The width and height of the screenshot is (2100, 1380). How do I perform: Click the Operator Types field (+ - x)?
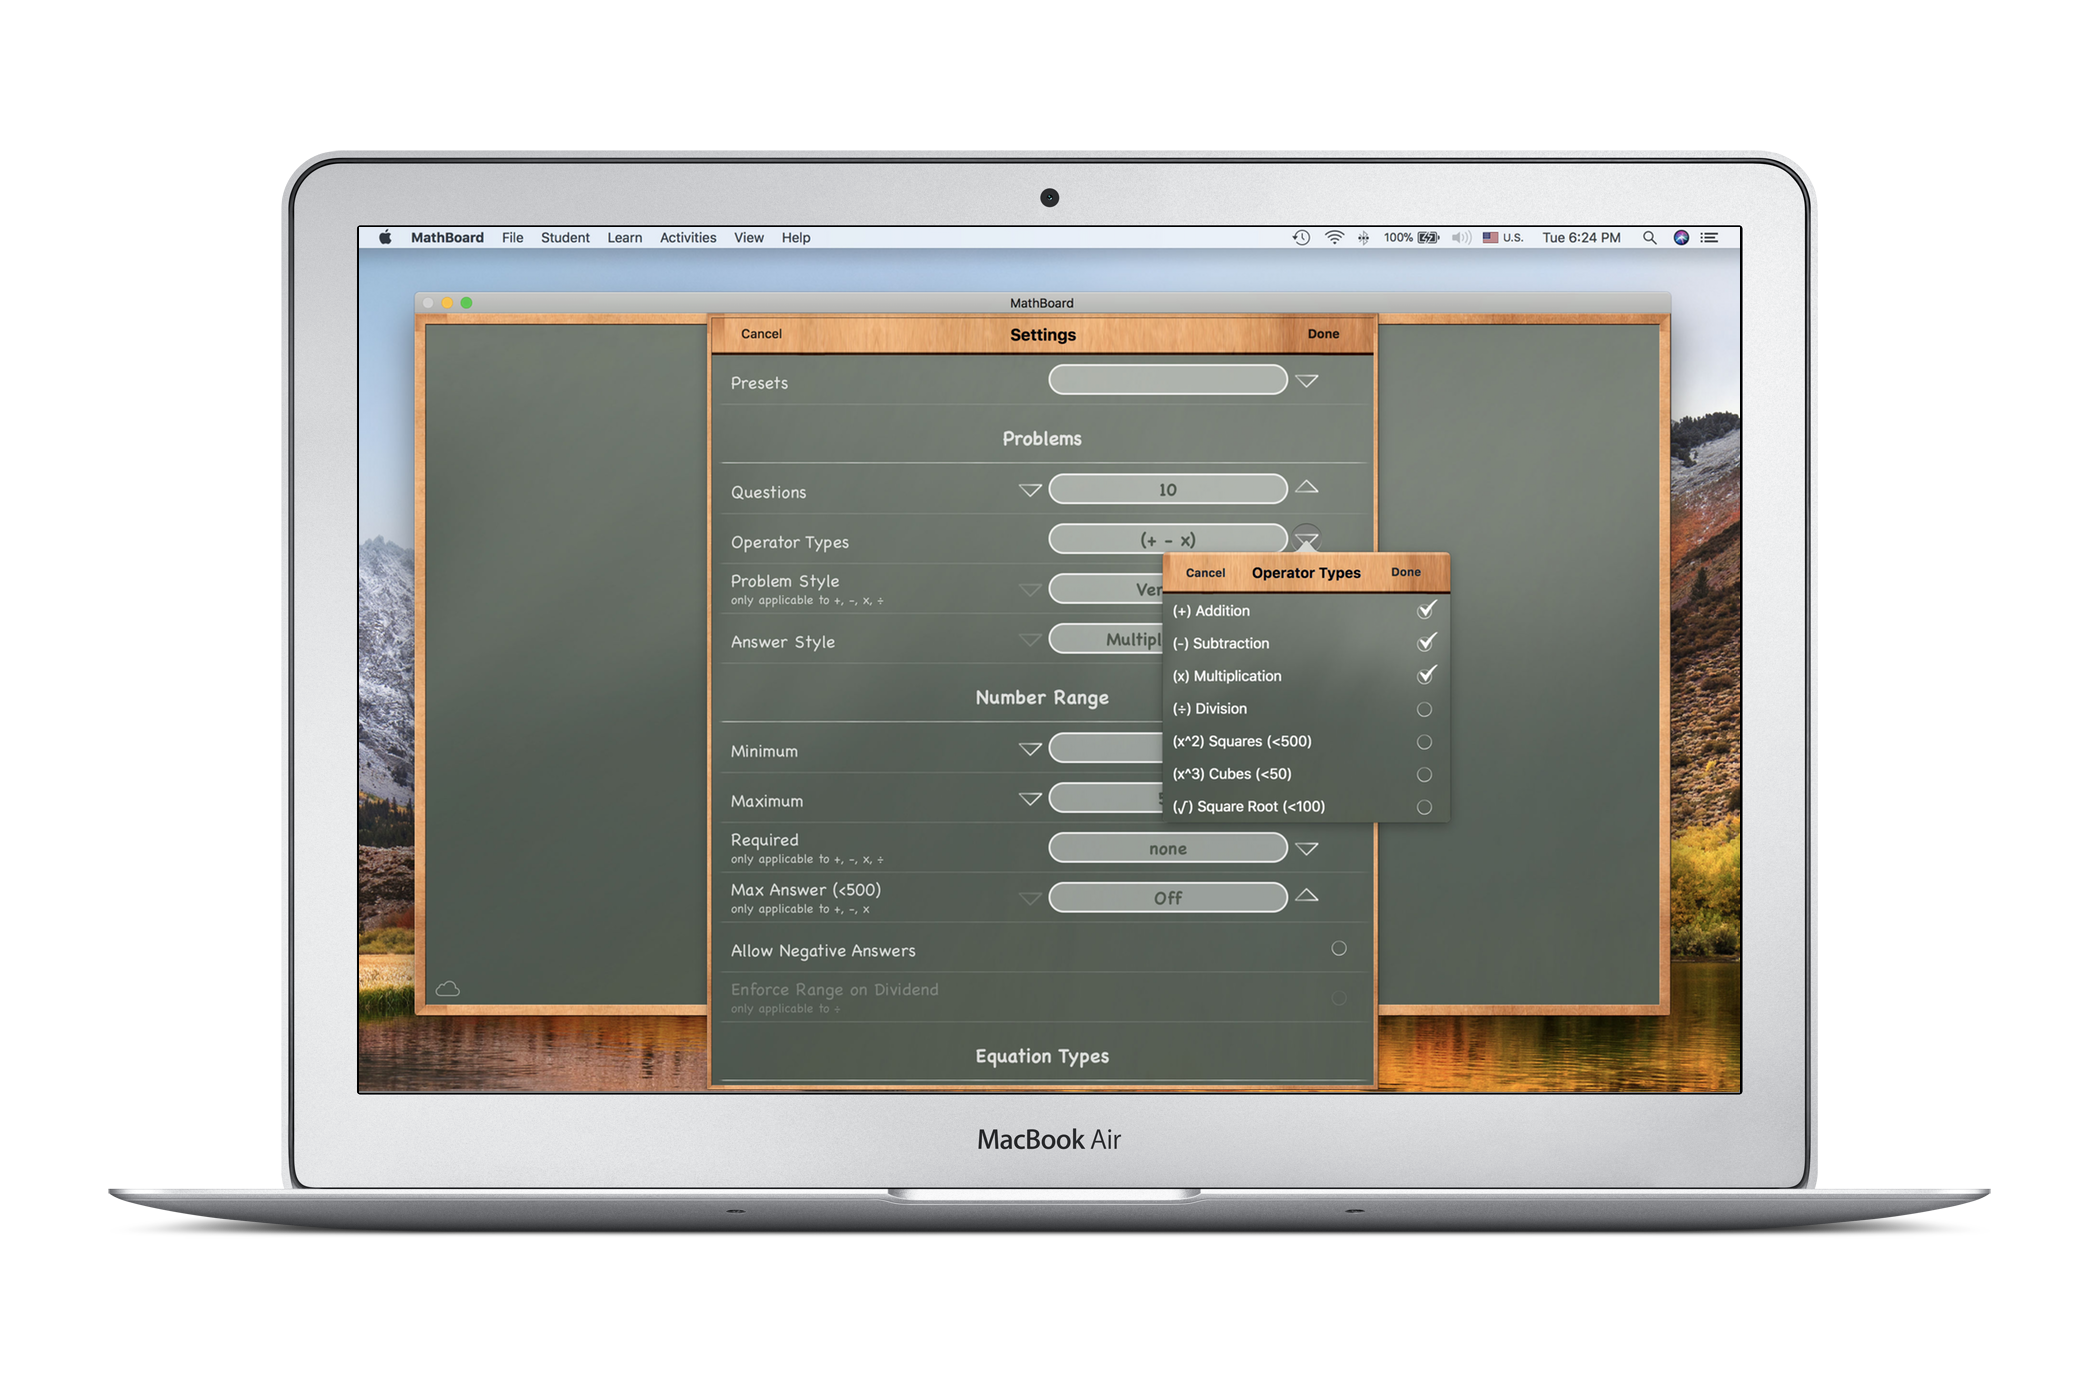pyautogui.click(x=1168, y=539)
